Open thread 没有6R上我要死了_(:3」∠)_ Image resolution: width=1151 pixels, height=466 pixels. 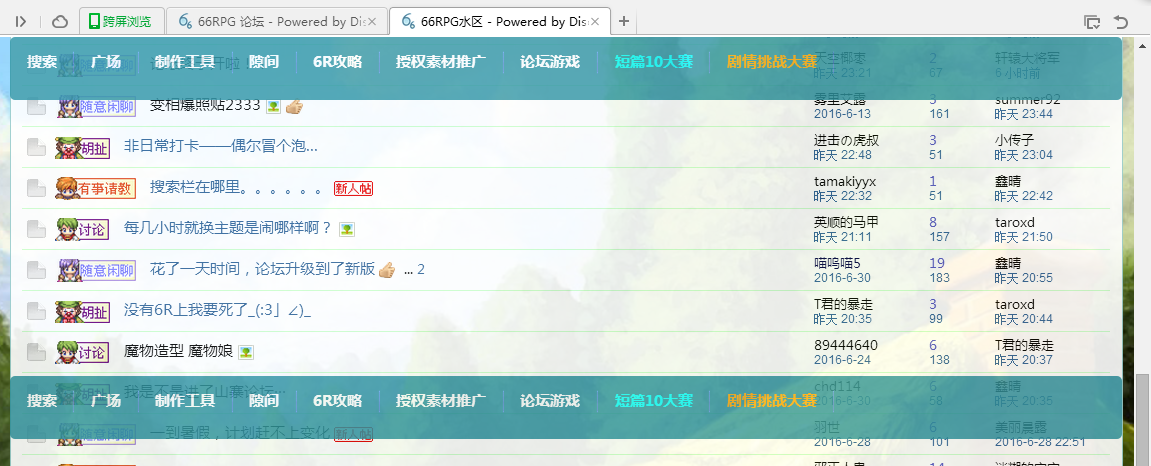(x=217, y=310)
